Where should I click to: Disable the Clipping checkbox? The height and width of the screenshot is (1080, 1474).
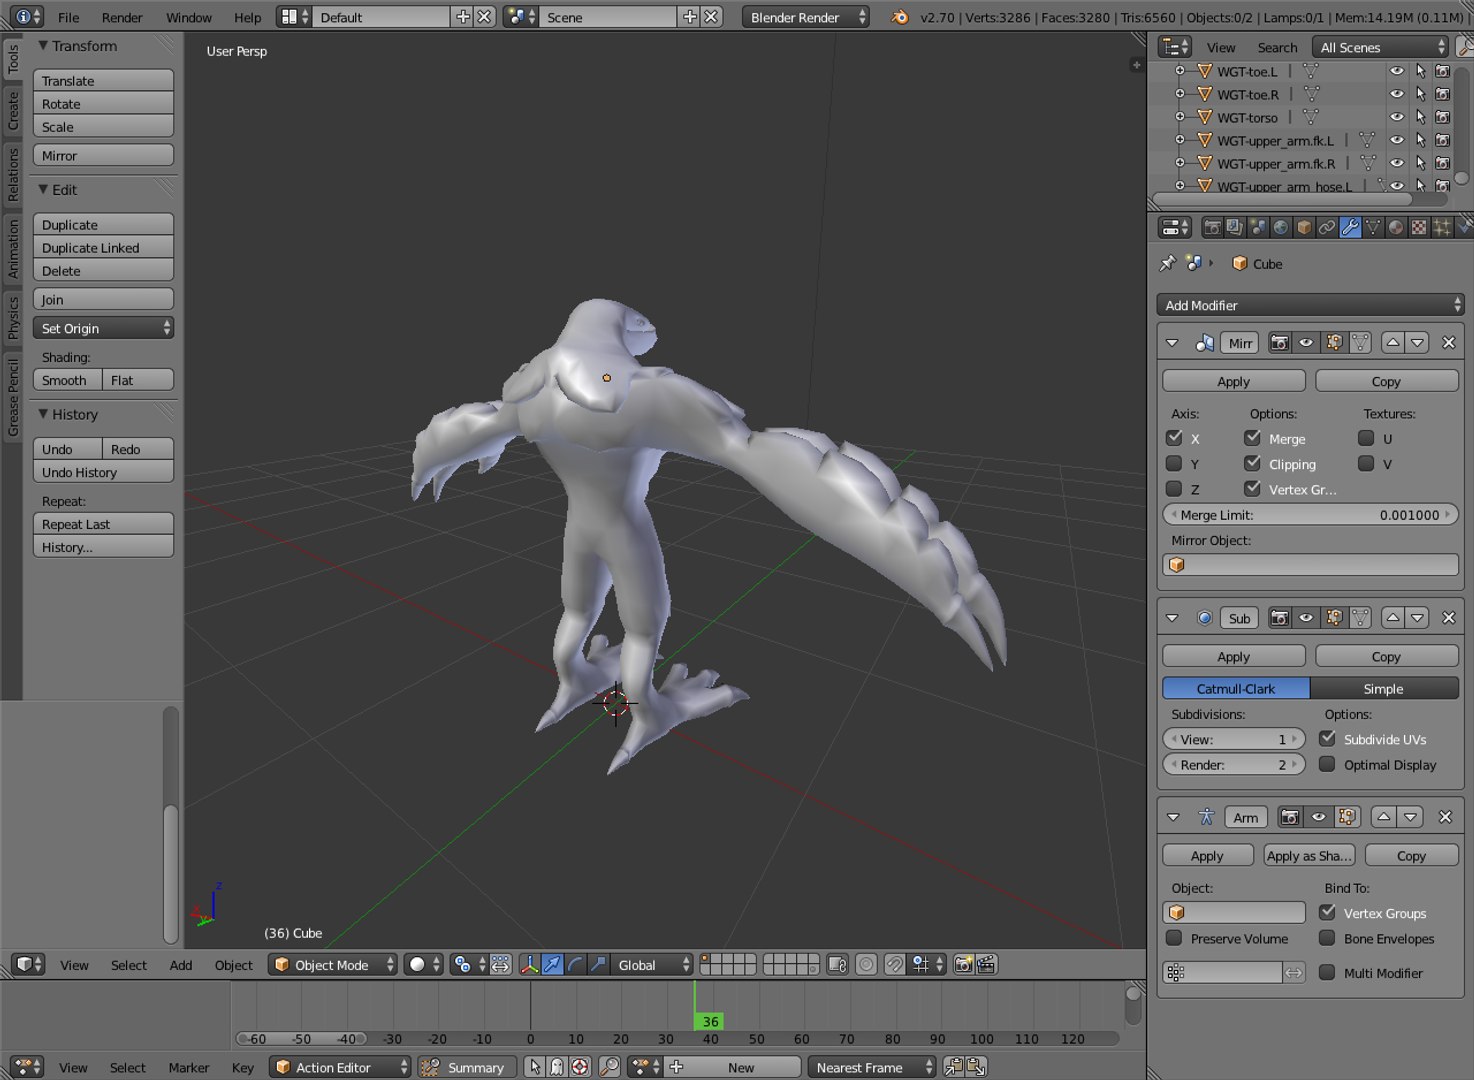click(1252, 463)
